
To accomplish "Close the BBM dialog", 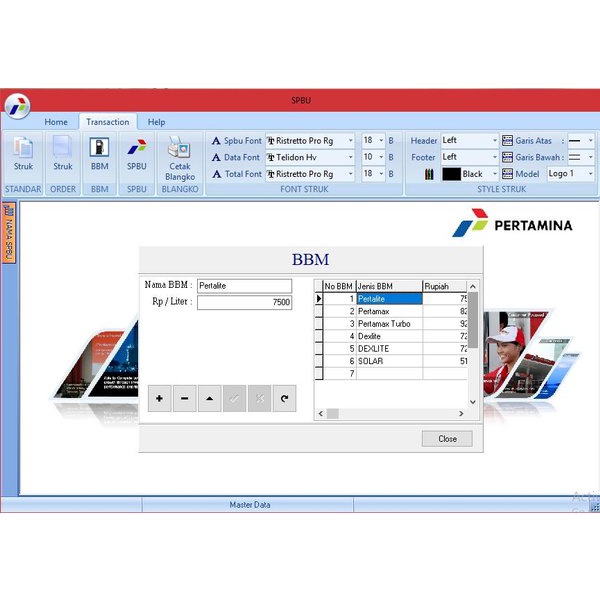I will (447, 439).
